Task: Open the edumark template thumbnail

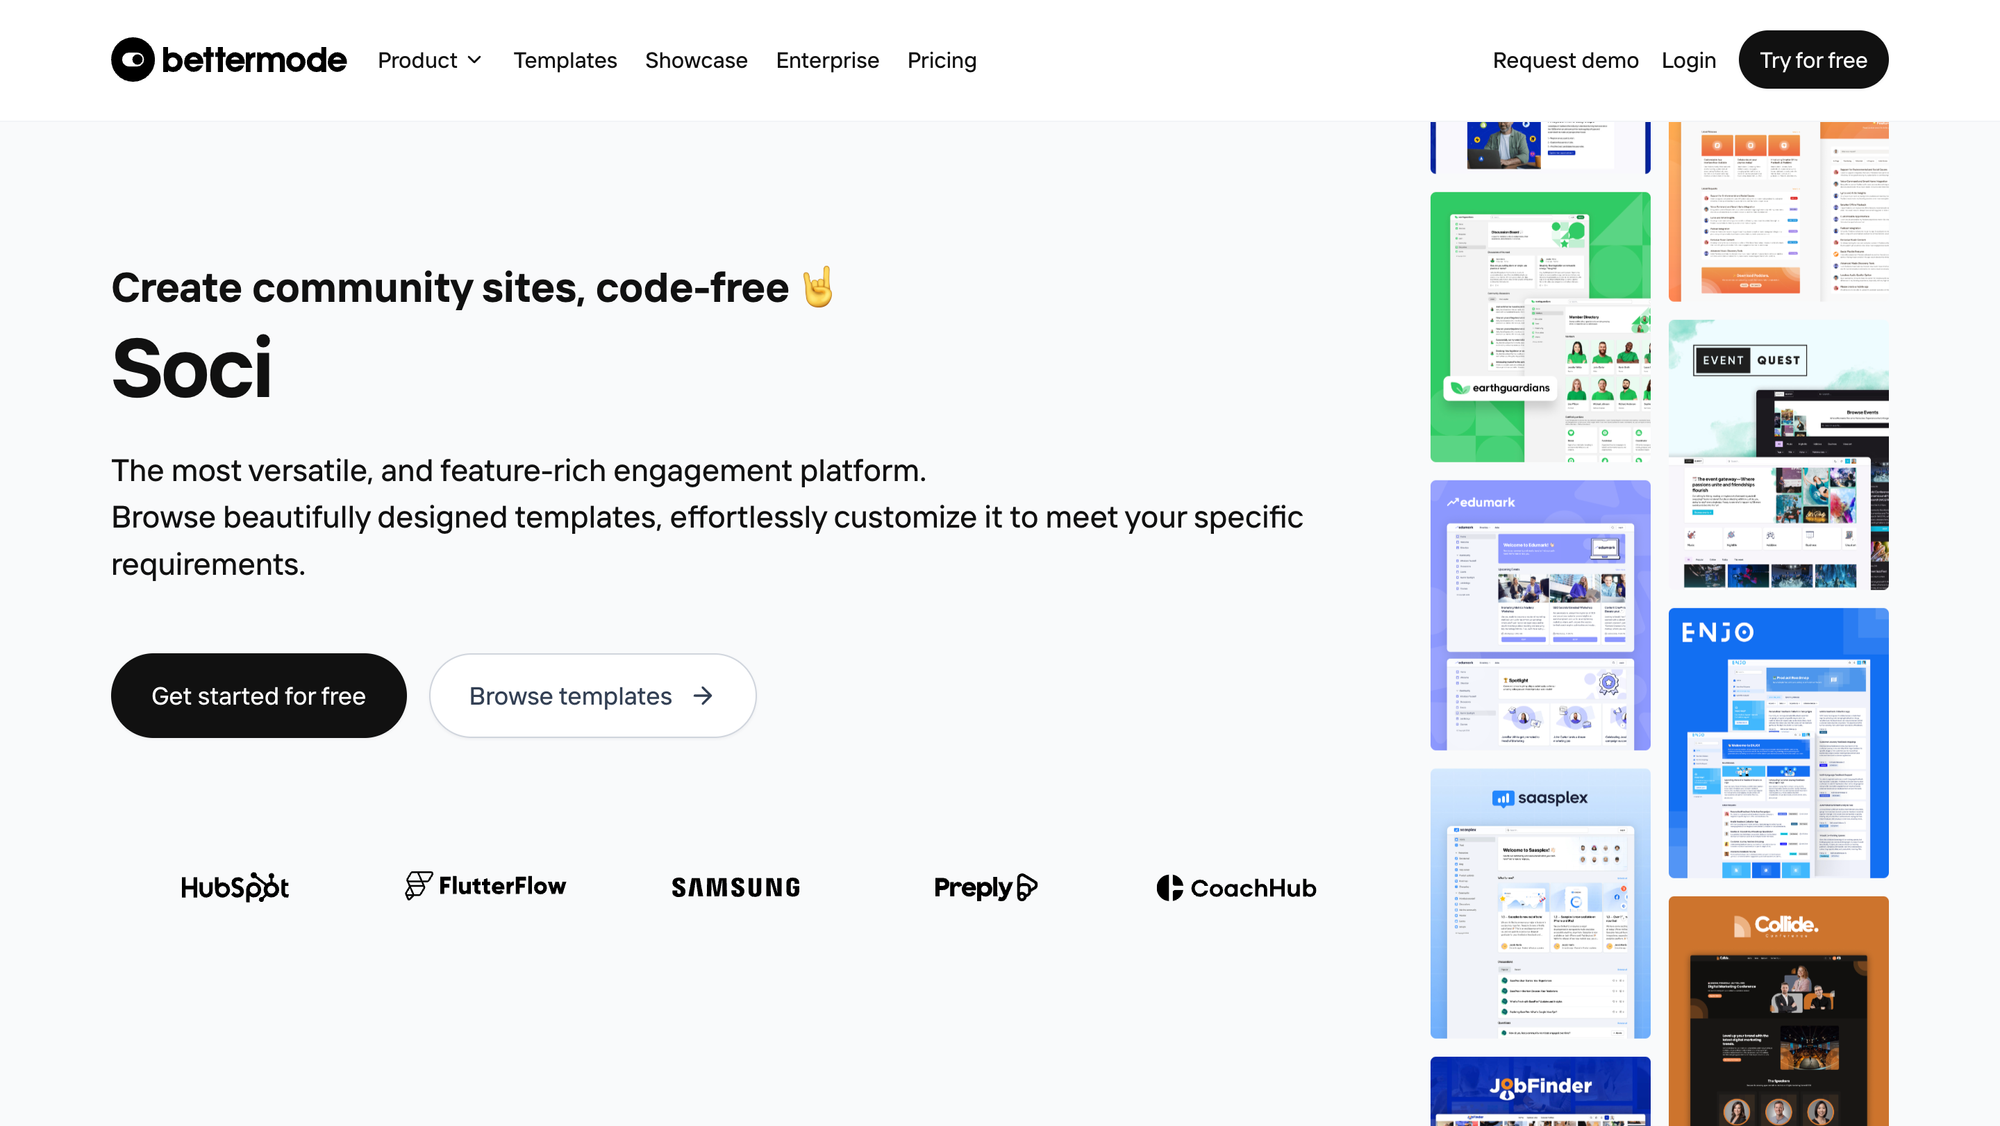Action: click(x=1540, y=615)
